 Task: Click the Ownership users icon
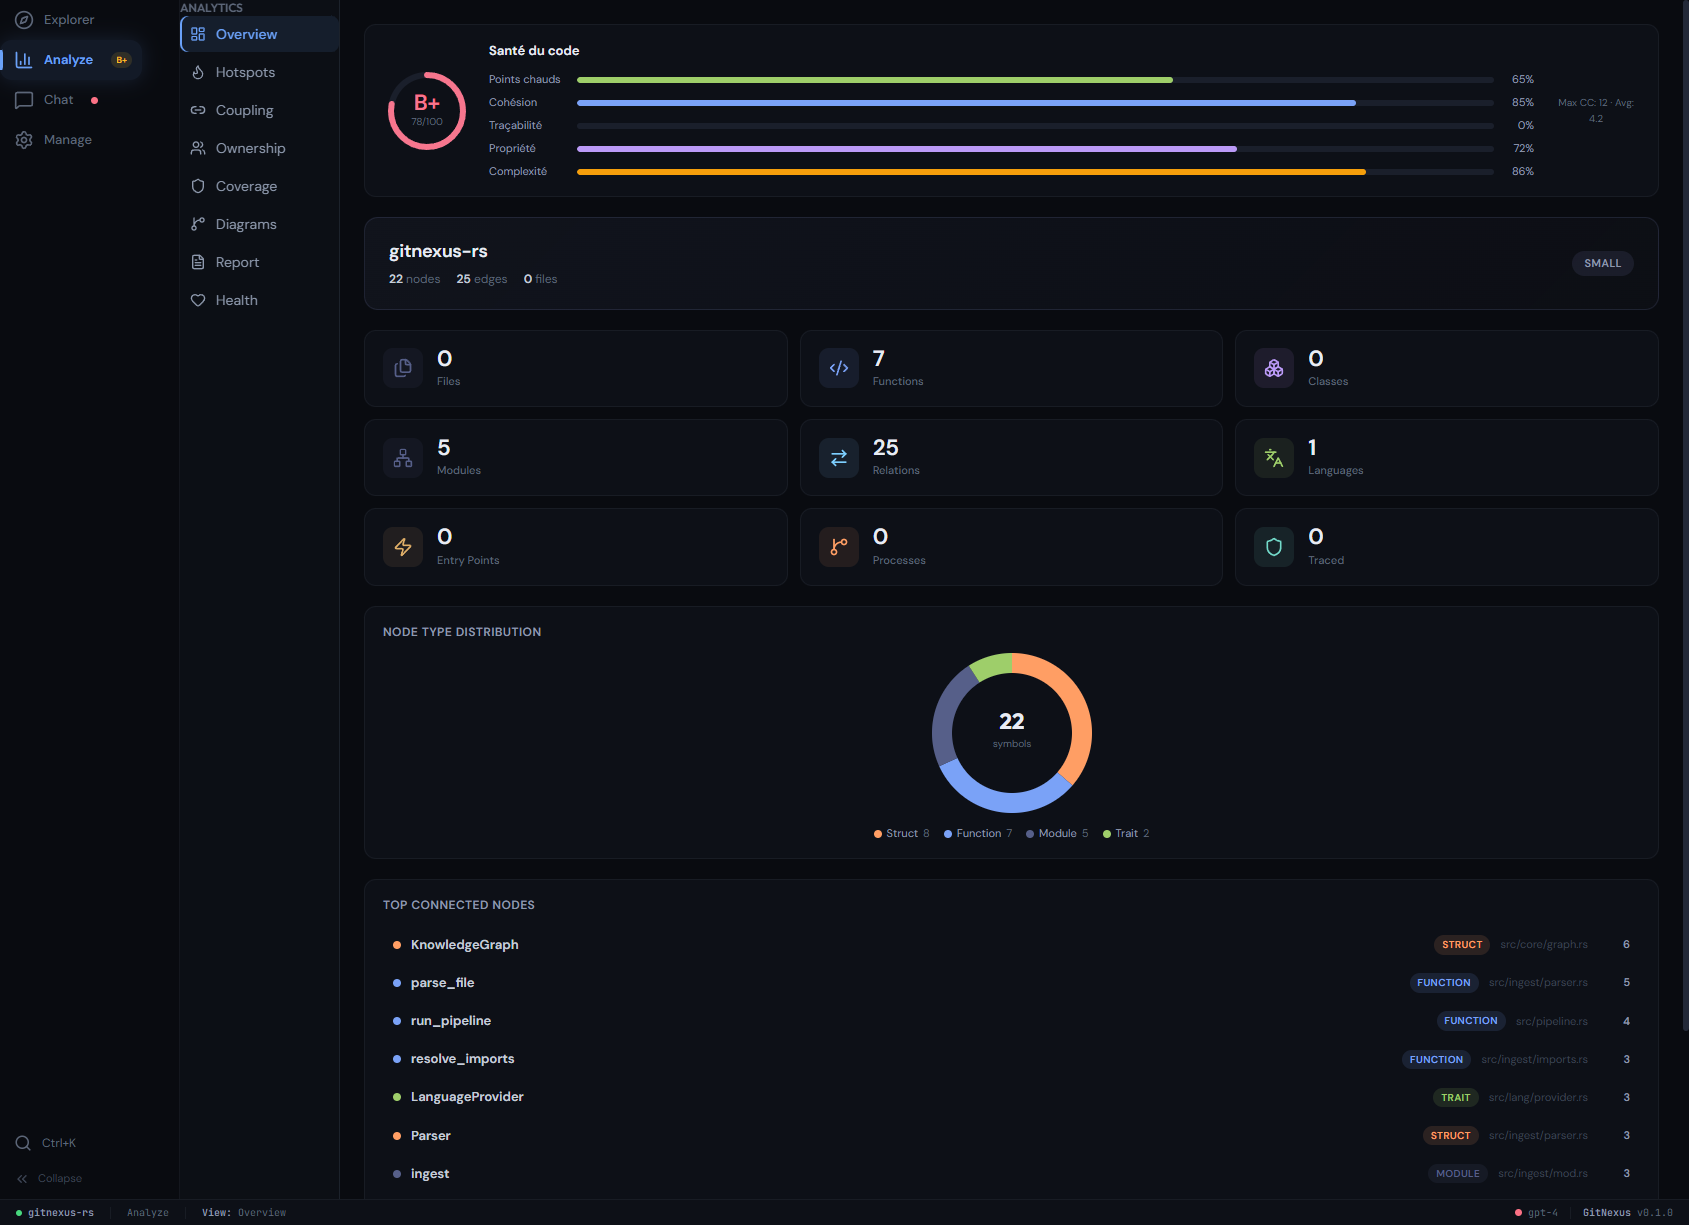coord(198,148)
